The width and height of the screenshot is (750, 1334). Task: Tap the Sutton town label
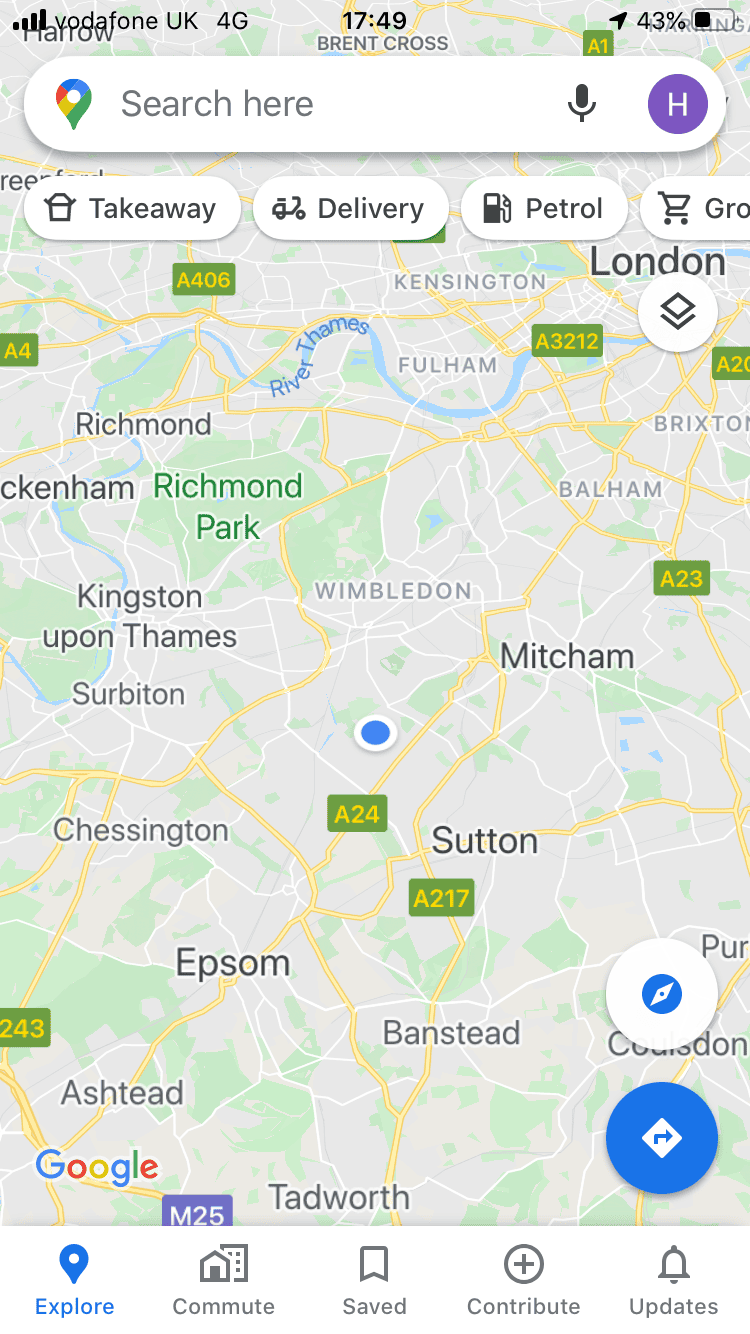click(x=485, y=841)
